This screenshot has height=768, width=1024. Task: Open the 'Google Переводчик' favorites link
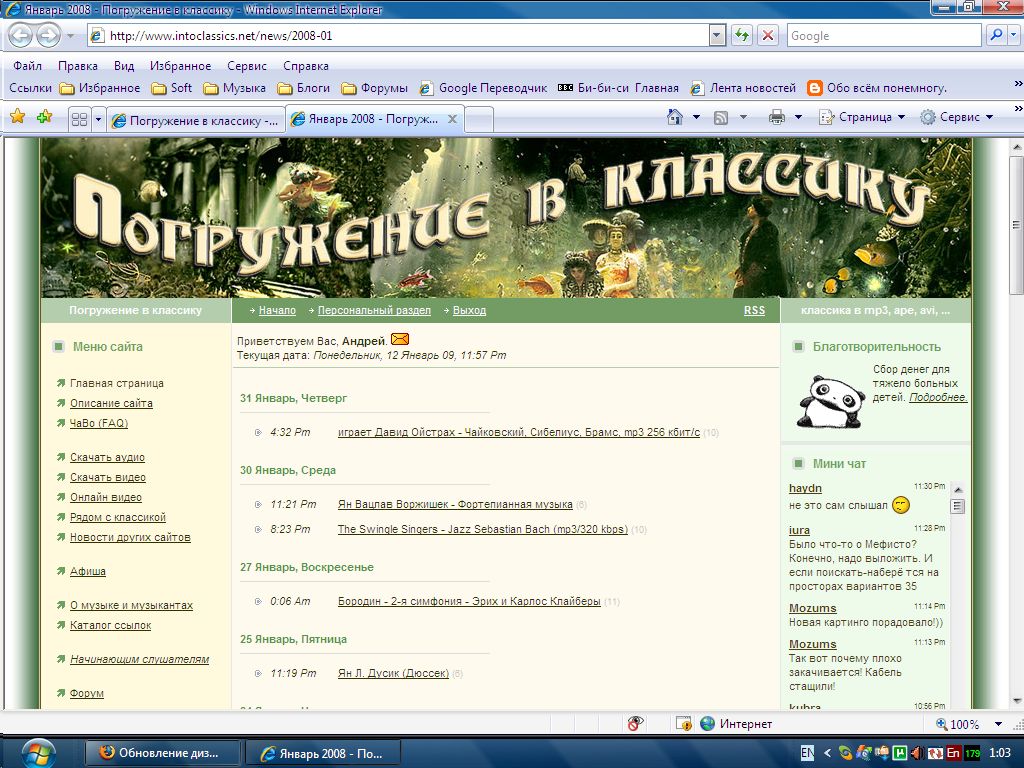[x=483, y=88]
